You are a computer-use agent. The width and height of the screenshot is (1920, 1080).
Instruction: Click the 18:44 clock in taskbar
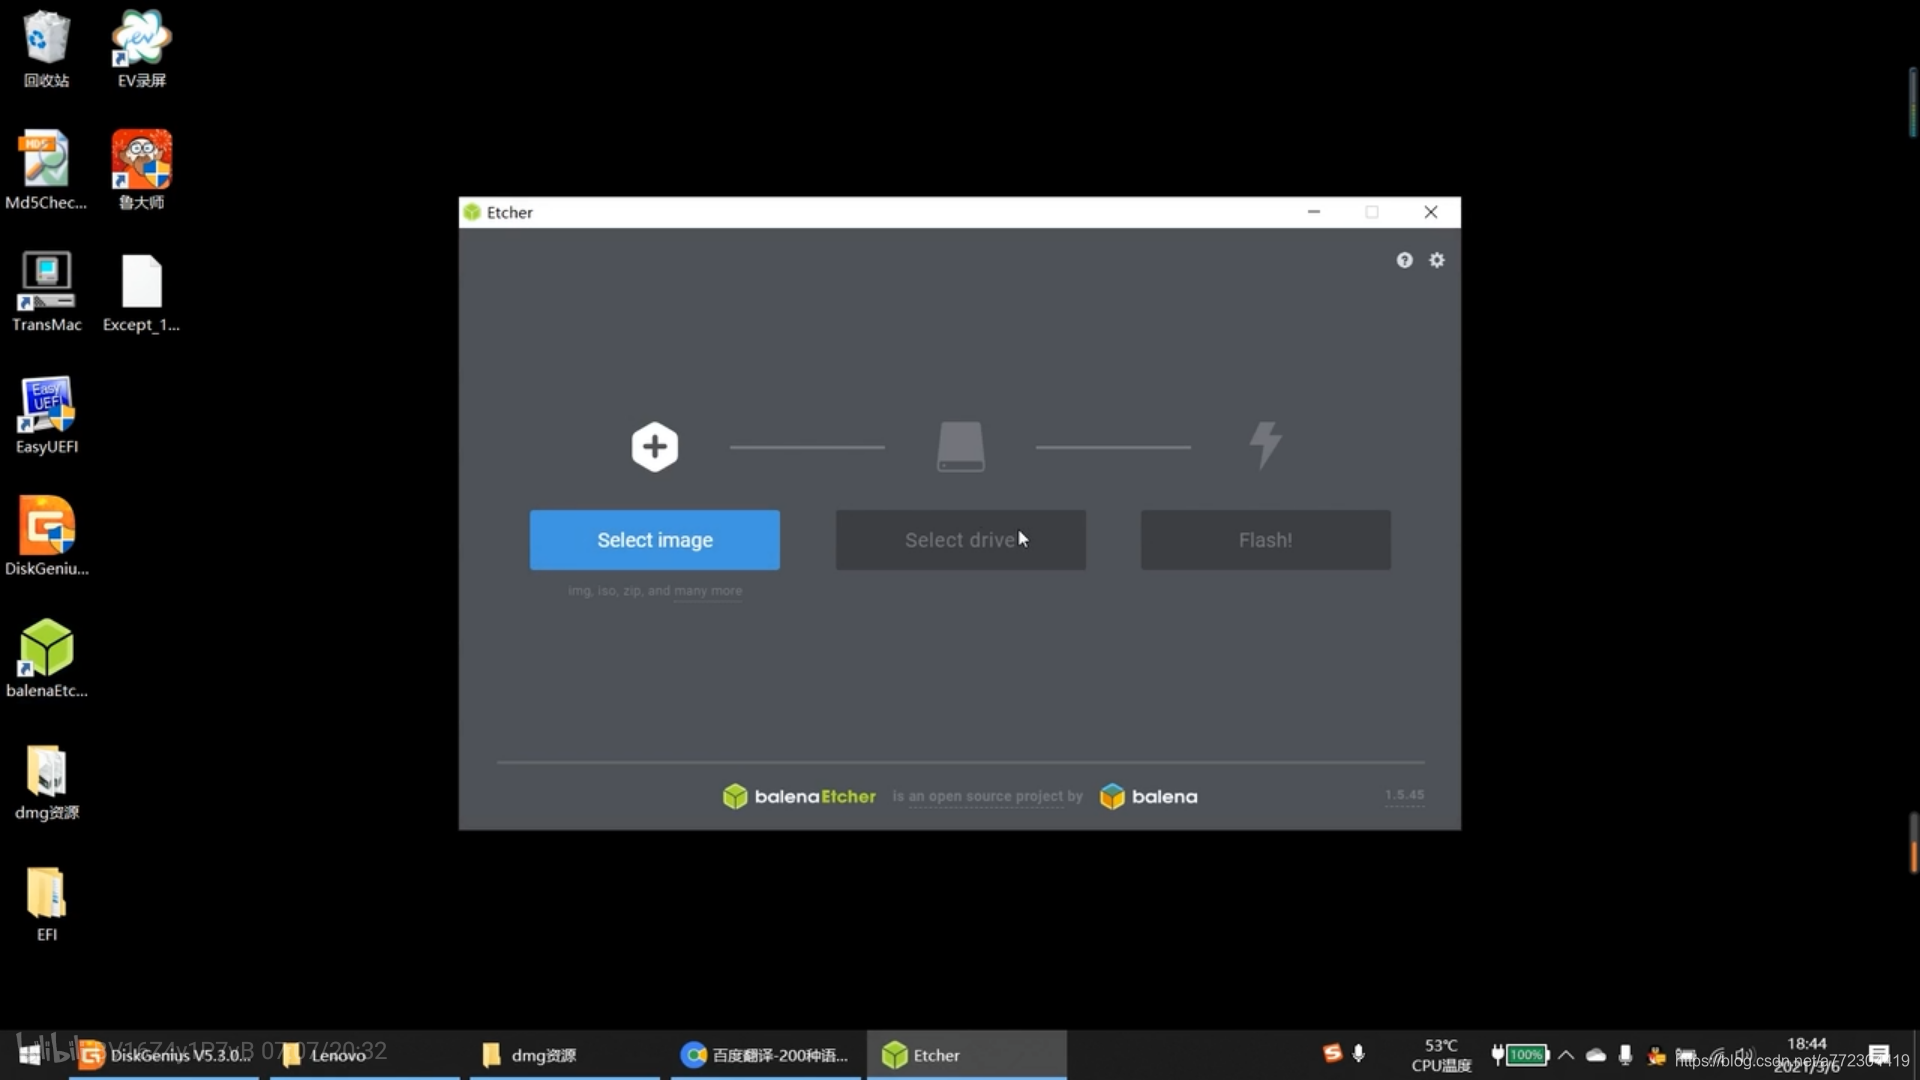(x=1807, y=1044)
